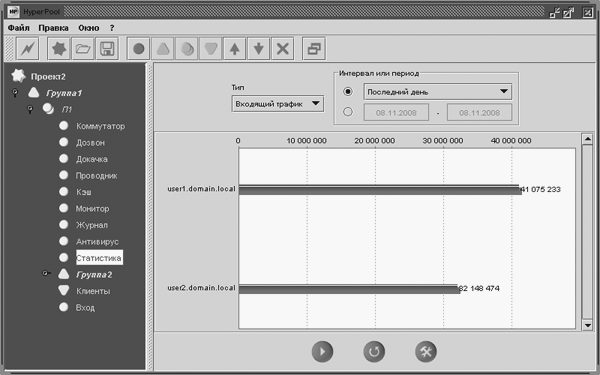The height and width of the screenshot is (375, 600).
Task: Click the Проект2 star icon in tree
Action: (x=18, y=76)
